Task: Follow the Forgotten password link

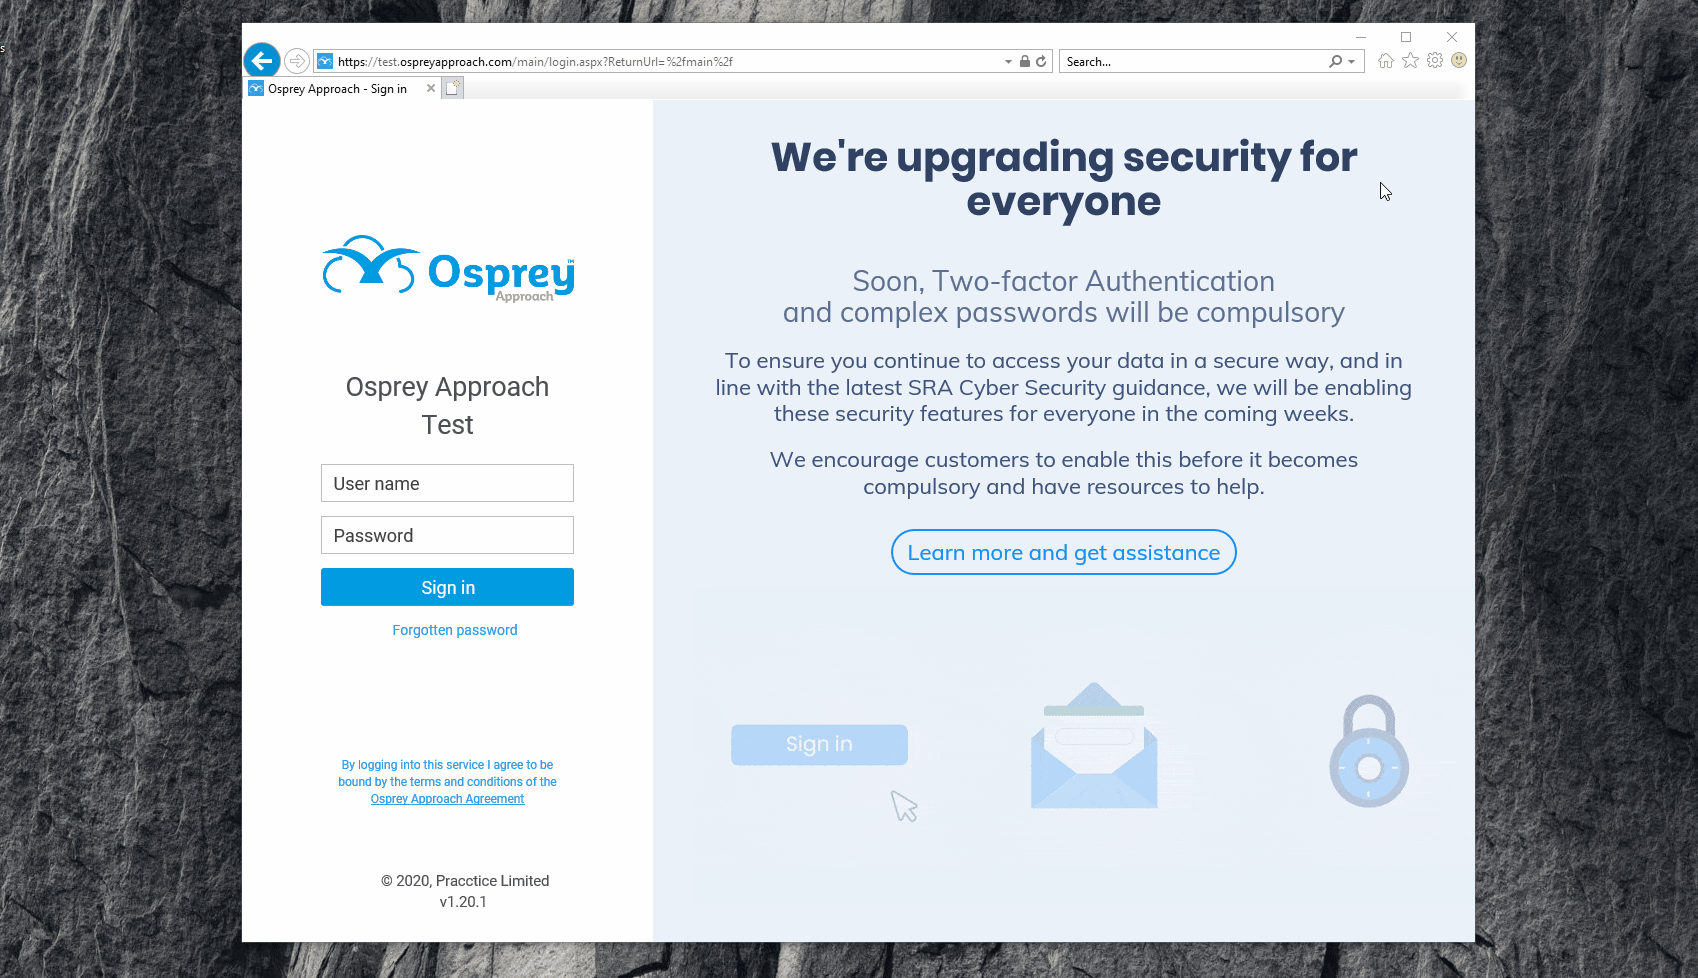Action: point(455,630)
